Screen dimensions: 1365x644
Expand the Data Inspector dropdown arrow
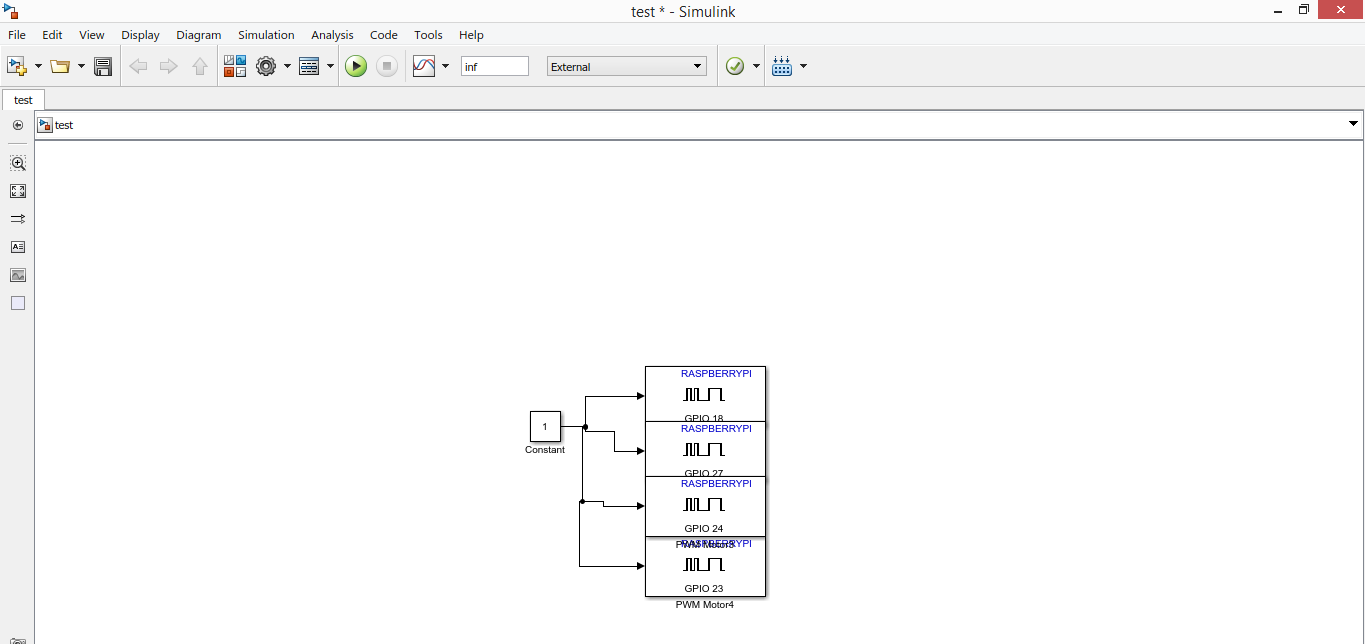click(446, 67)
